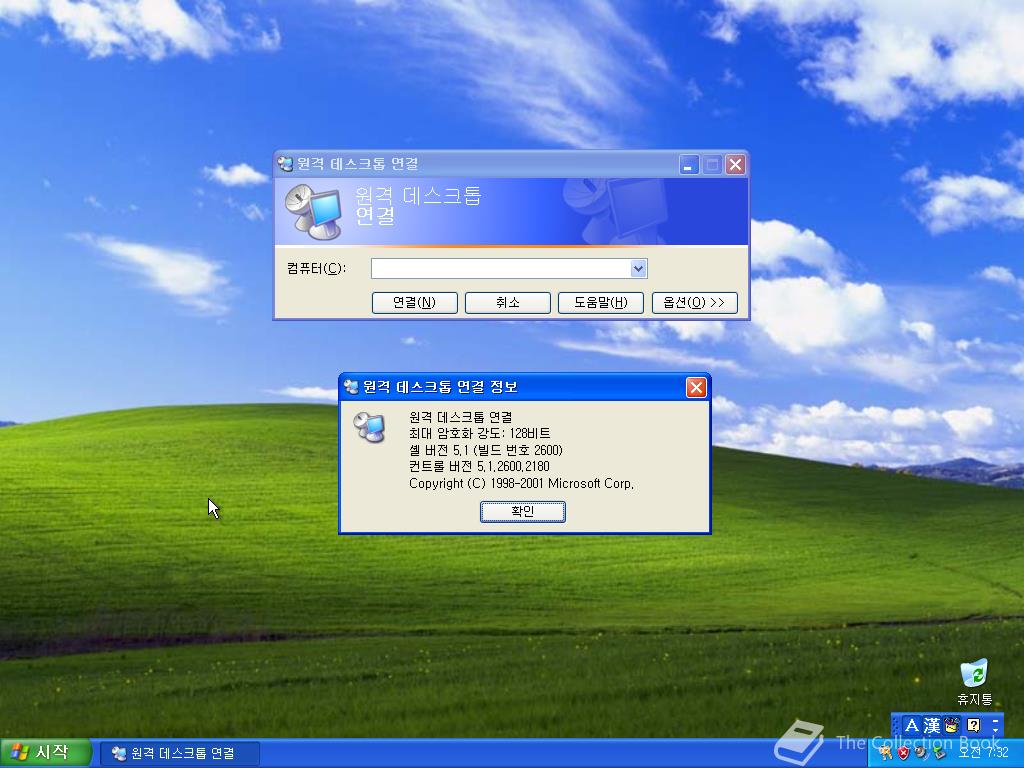Open the language bar options arrow
The height and width of the screenshot is (768, 1024).
click(x=995, y=730)
